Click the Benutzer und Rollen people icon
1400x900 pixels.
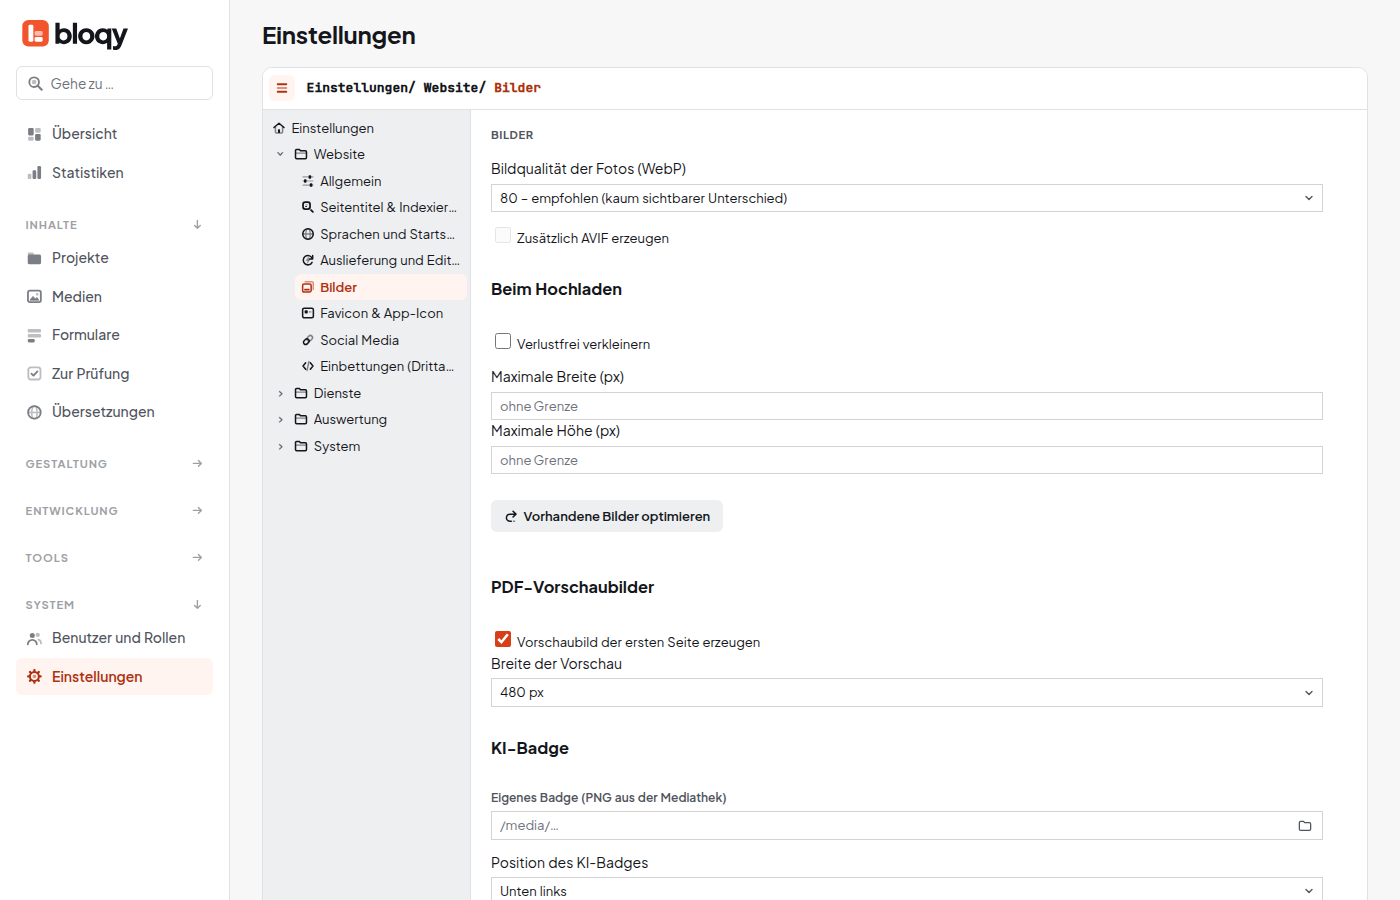click(34, 638)
